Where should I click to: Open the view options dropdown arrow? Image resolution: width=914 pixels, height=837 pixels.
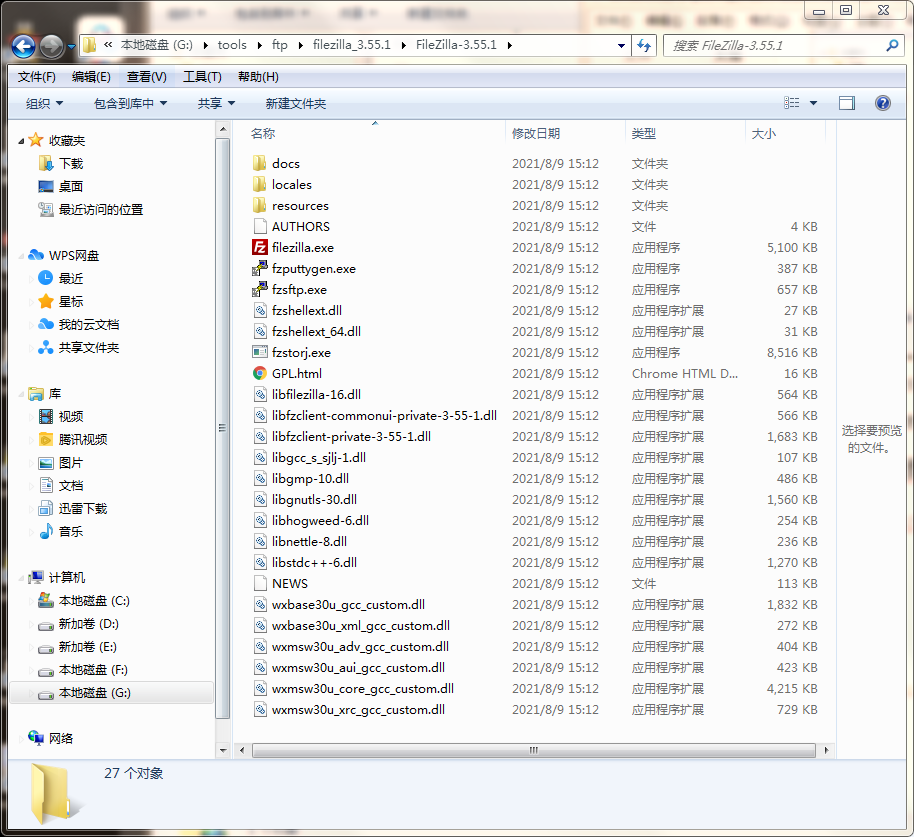[813, 103]
